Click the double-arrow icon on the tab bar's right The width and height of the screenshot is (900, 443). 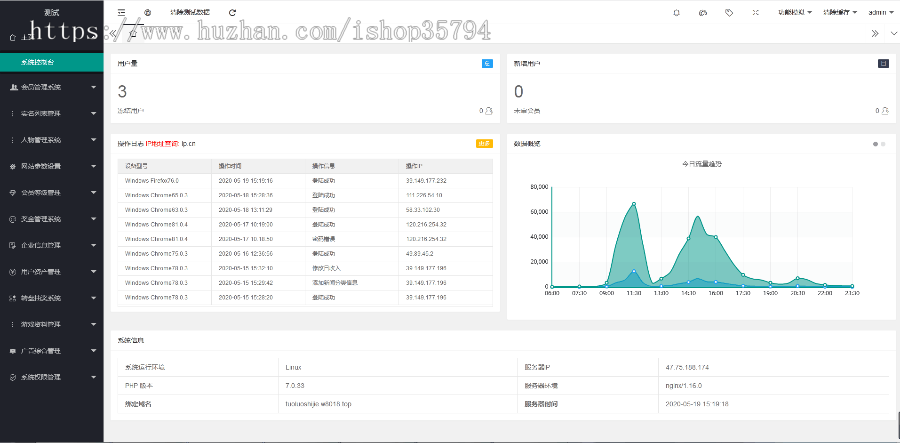[875, 33]
